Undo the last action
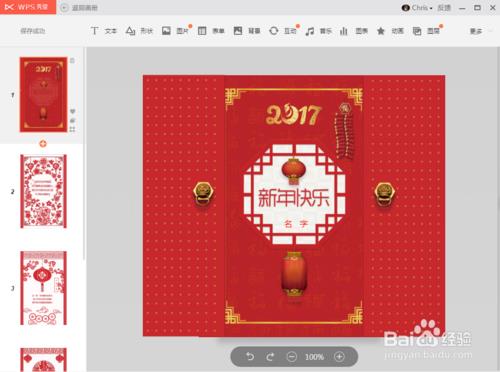 250,357
